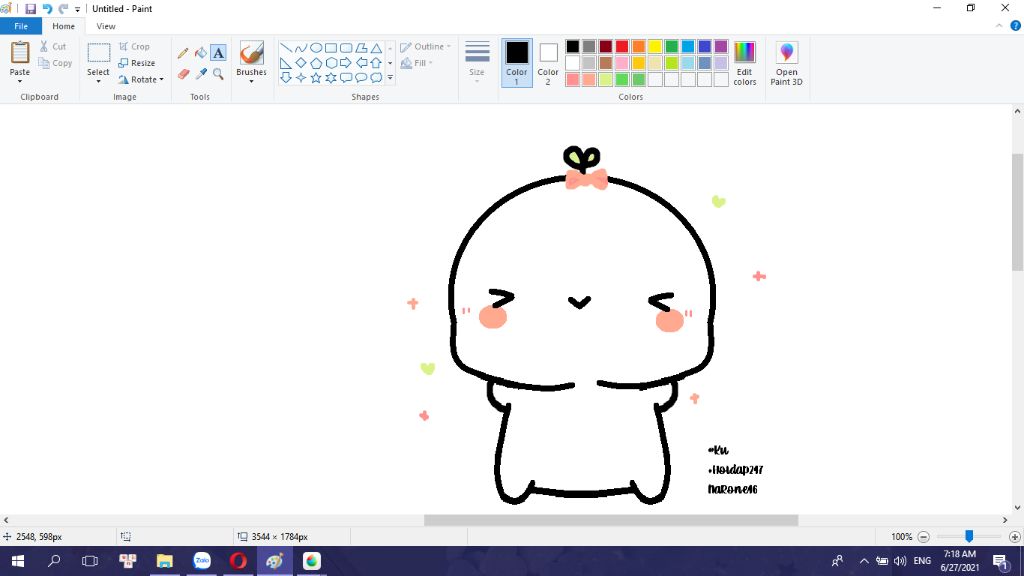This screenshot has height=576, width=1024.
Task: Pick the Six-point star shape
Action: point(331,78)
